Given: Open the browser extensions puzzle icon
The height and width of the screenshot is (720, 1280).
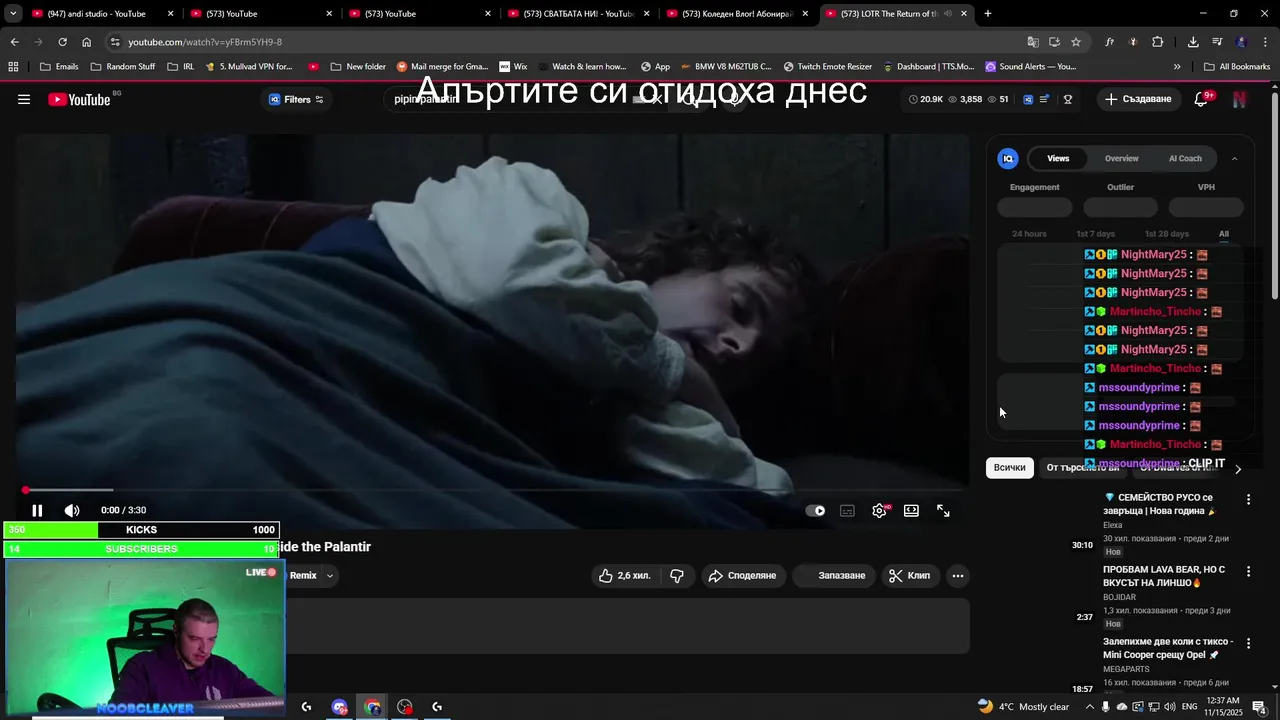Looking at the screenshot, I should click(1158, 42).
